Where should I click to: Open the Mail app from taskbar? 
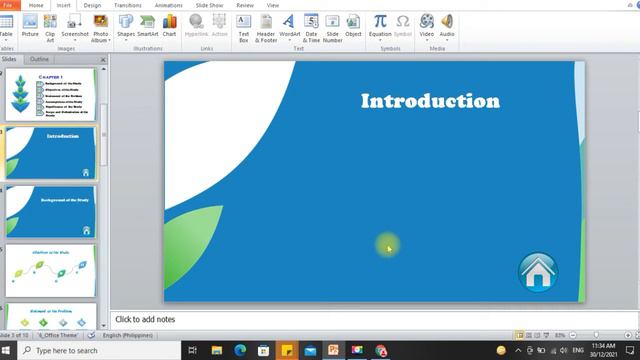(310, 351)
